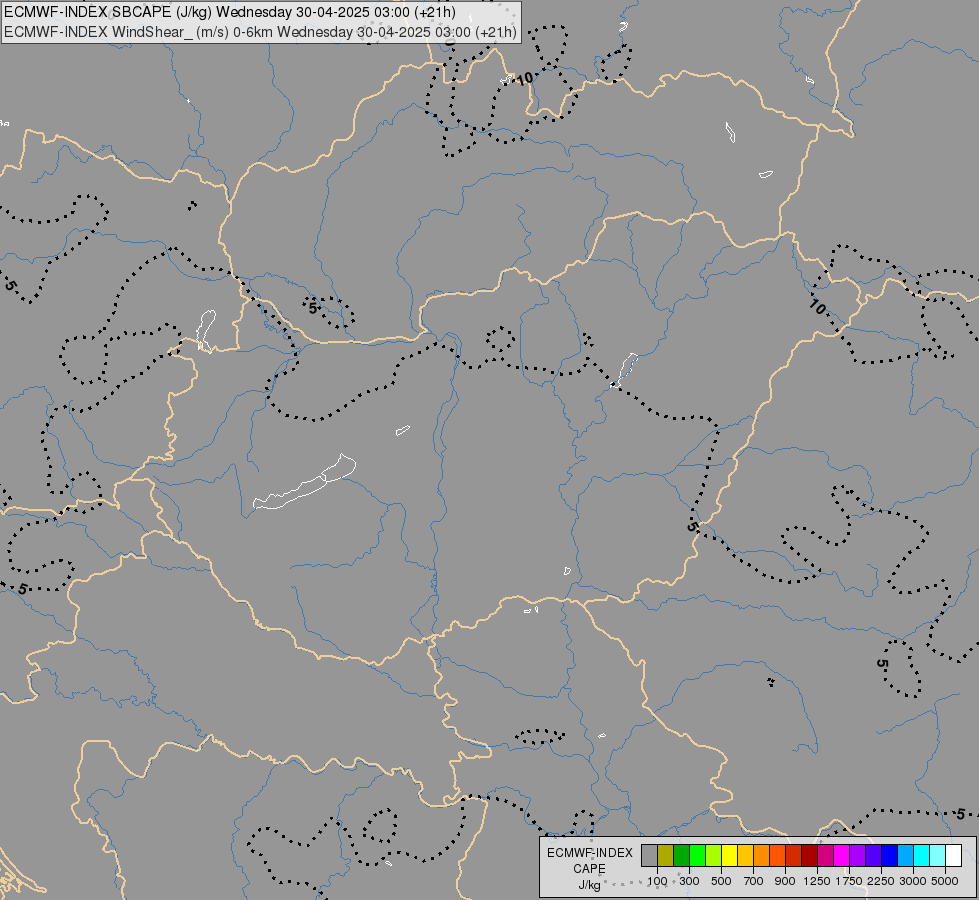Screen dimensions: 979x900
Task: Click the large elongated white-outlined lake
Action: pos(305,484)
